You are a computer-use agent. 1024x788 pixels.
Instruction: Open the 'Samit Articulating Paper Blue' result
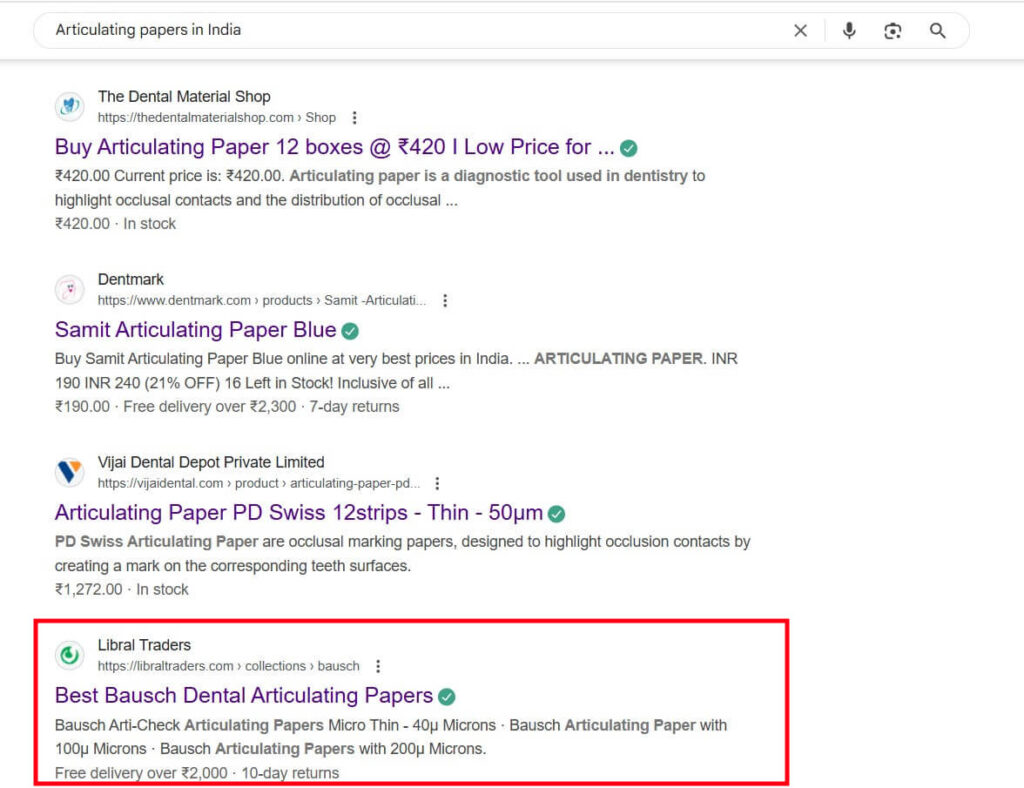click(x=195, y=330)
